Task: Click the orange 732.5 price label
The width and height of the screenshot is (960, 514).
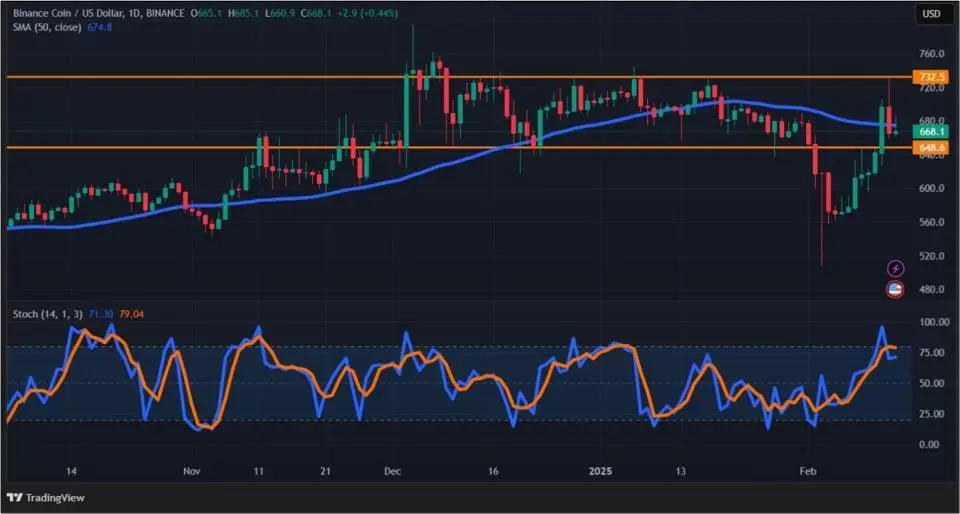Action: [931, 77]
